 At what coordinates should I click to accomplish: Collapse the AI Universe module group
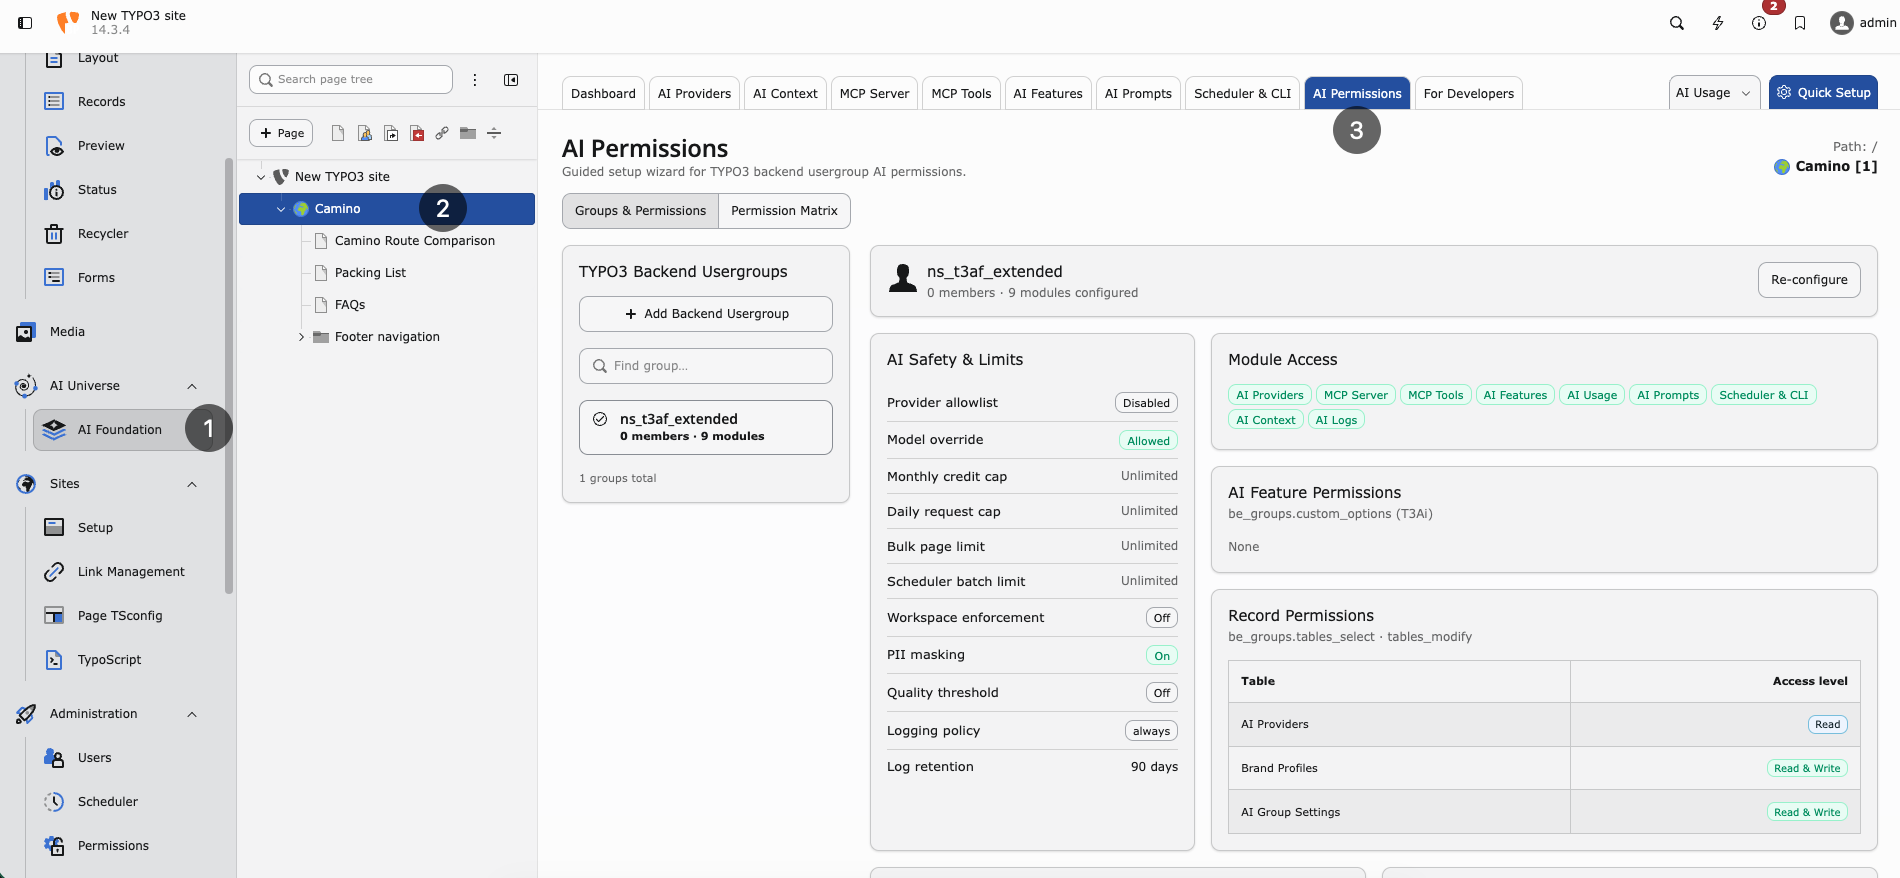[192, 386]
